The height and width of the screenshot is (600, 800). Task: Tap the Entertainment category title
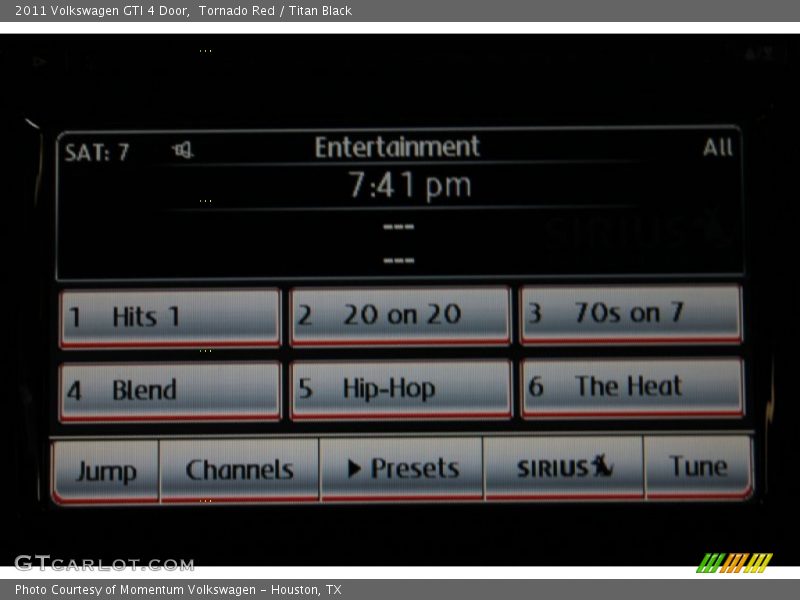[x=397, y=147]
